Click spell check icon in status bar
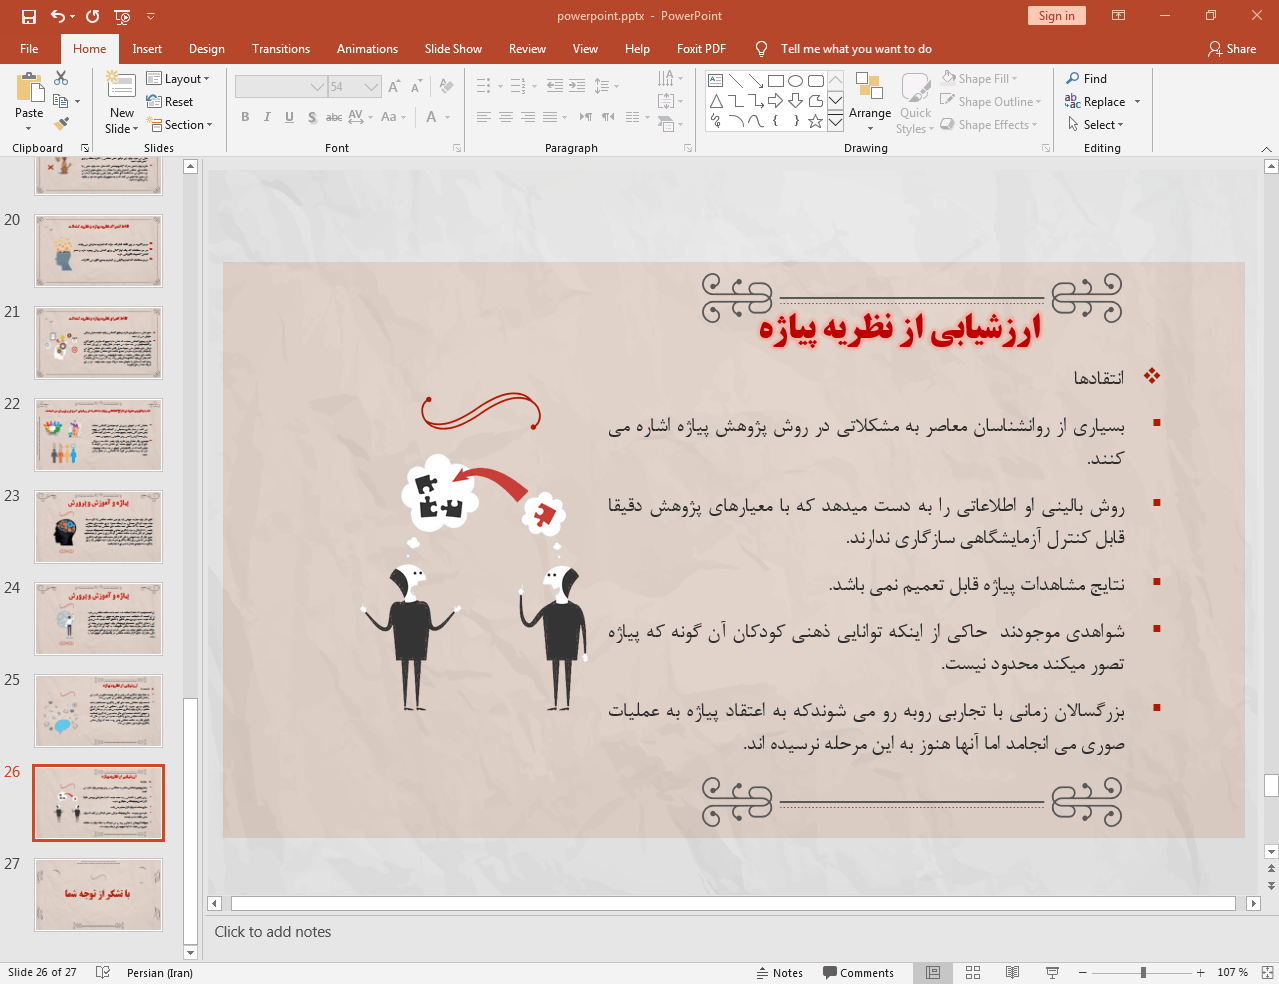The width and height of the screenshot is (1279, 984). coord(102,973)
